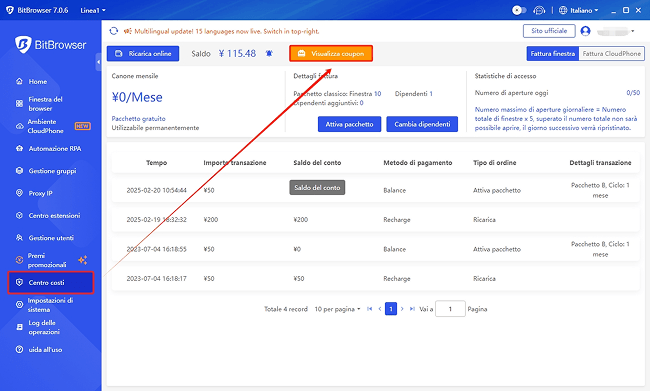Click Ricarica online button
Screen dimensions: 650x391
143,53
